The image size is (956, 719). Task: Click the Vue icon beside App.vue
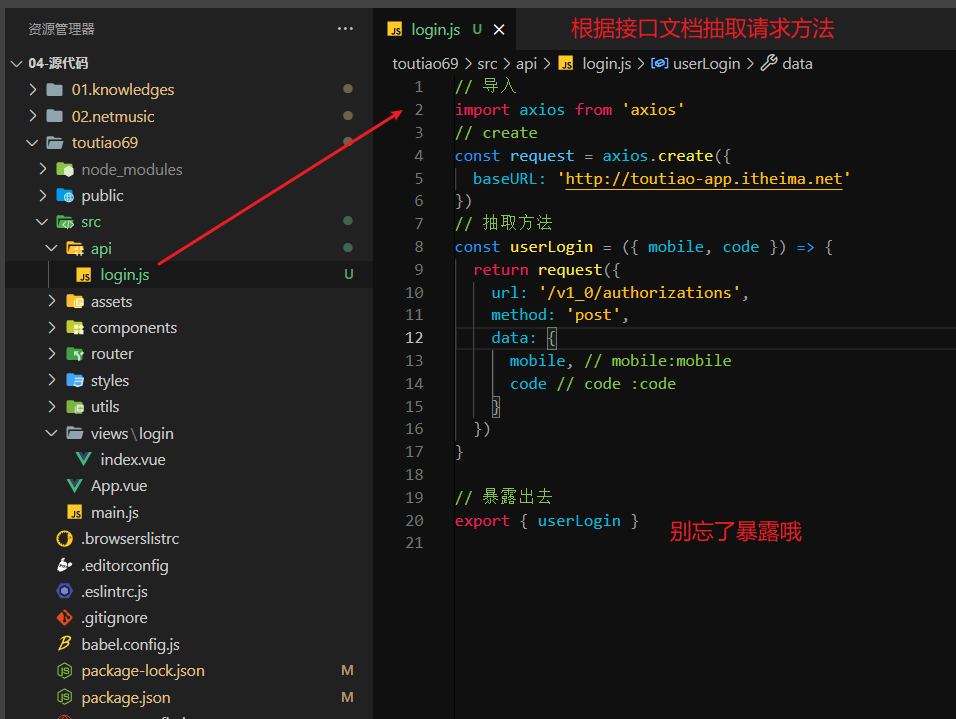pyautogui.click(x=74, y=485)
